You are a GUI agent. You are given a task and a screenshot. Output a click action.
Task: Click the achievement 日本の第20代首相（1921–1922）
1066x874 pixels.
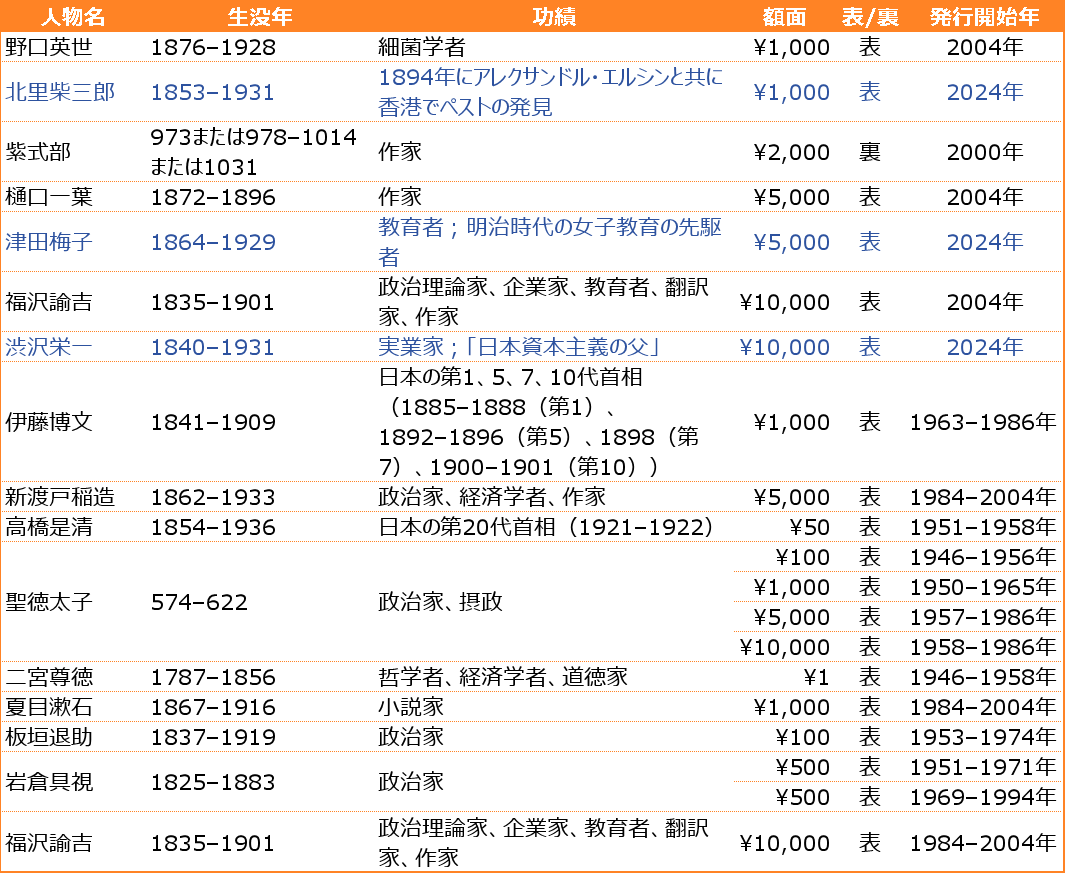coord(548,527)
